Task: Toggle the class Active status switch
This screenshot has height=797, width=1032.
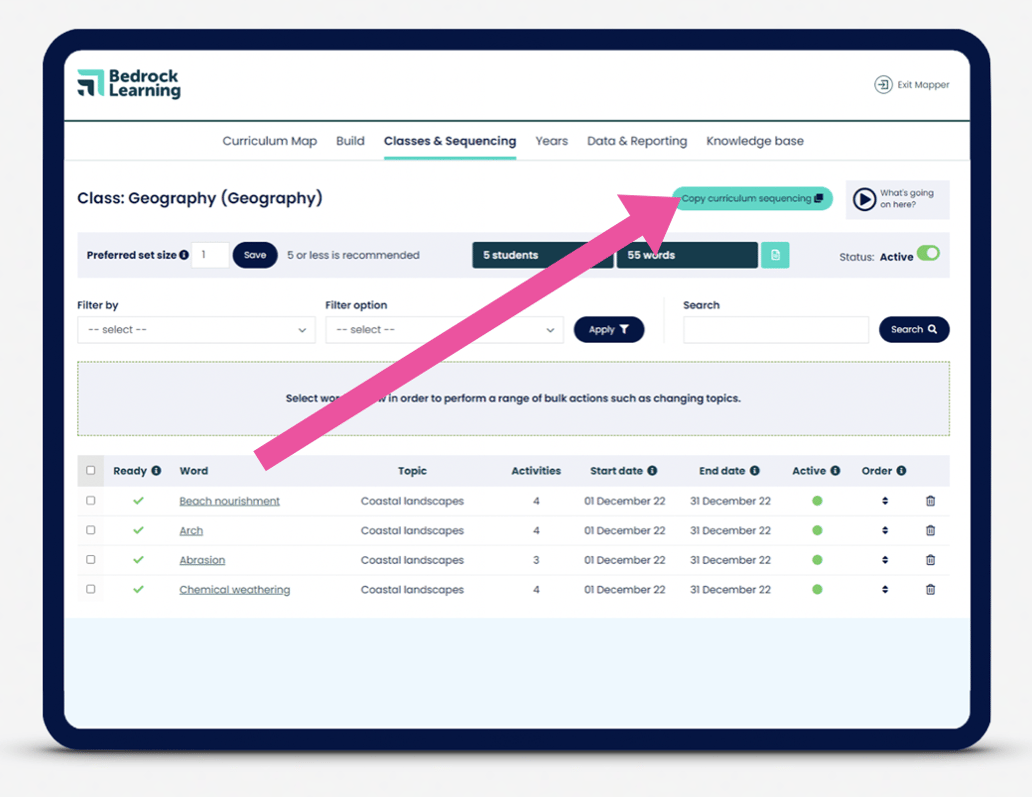Action: 926,255
